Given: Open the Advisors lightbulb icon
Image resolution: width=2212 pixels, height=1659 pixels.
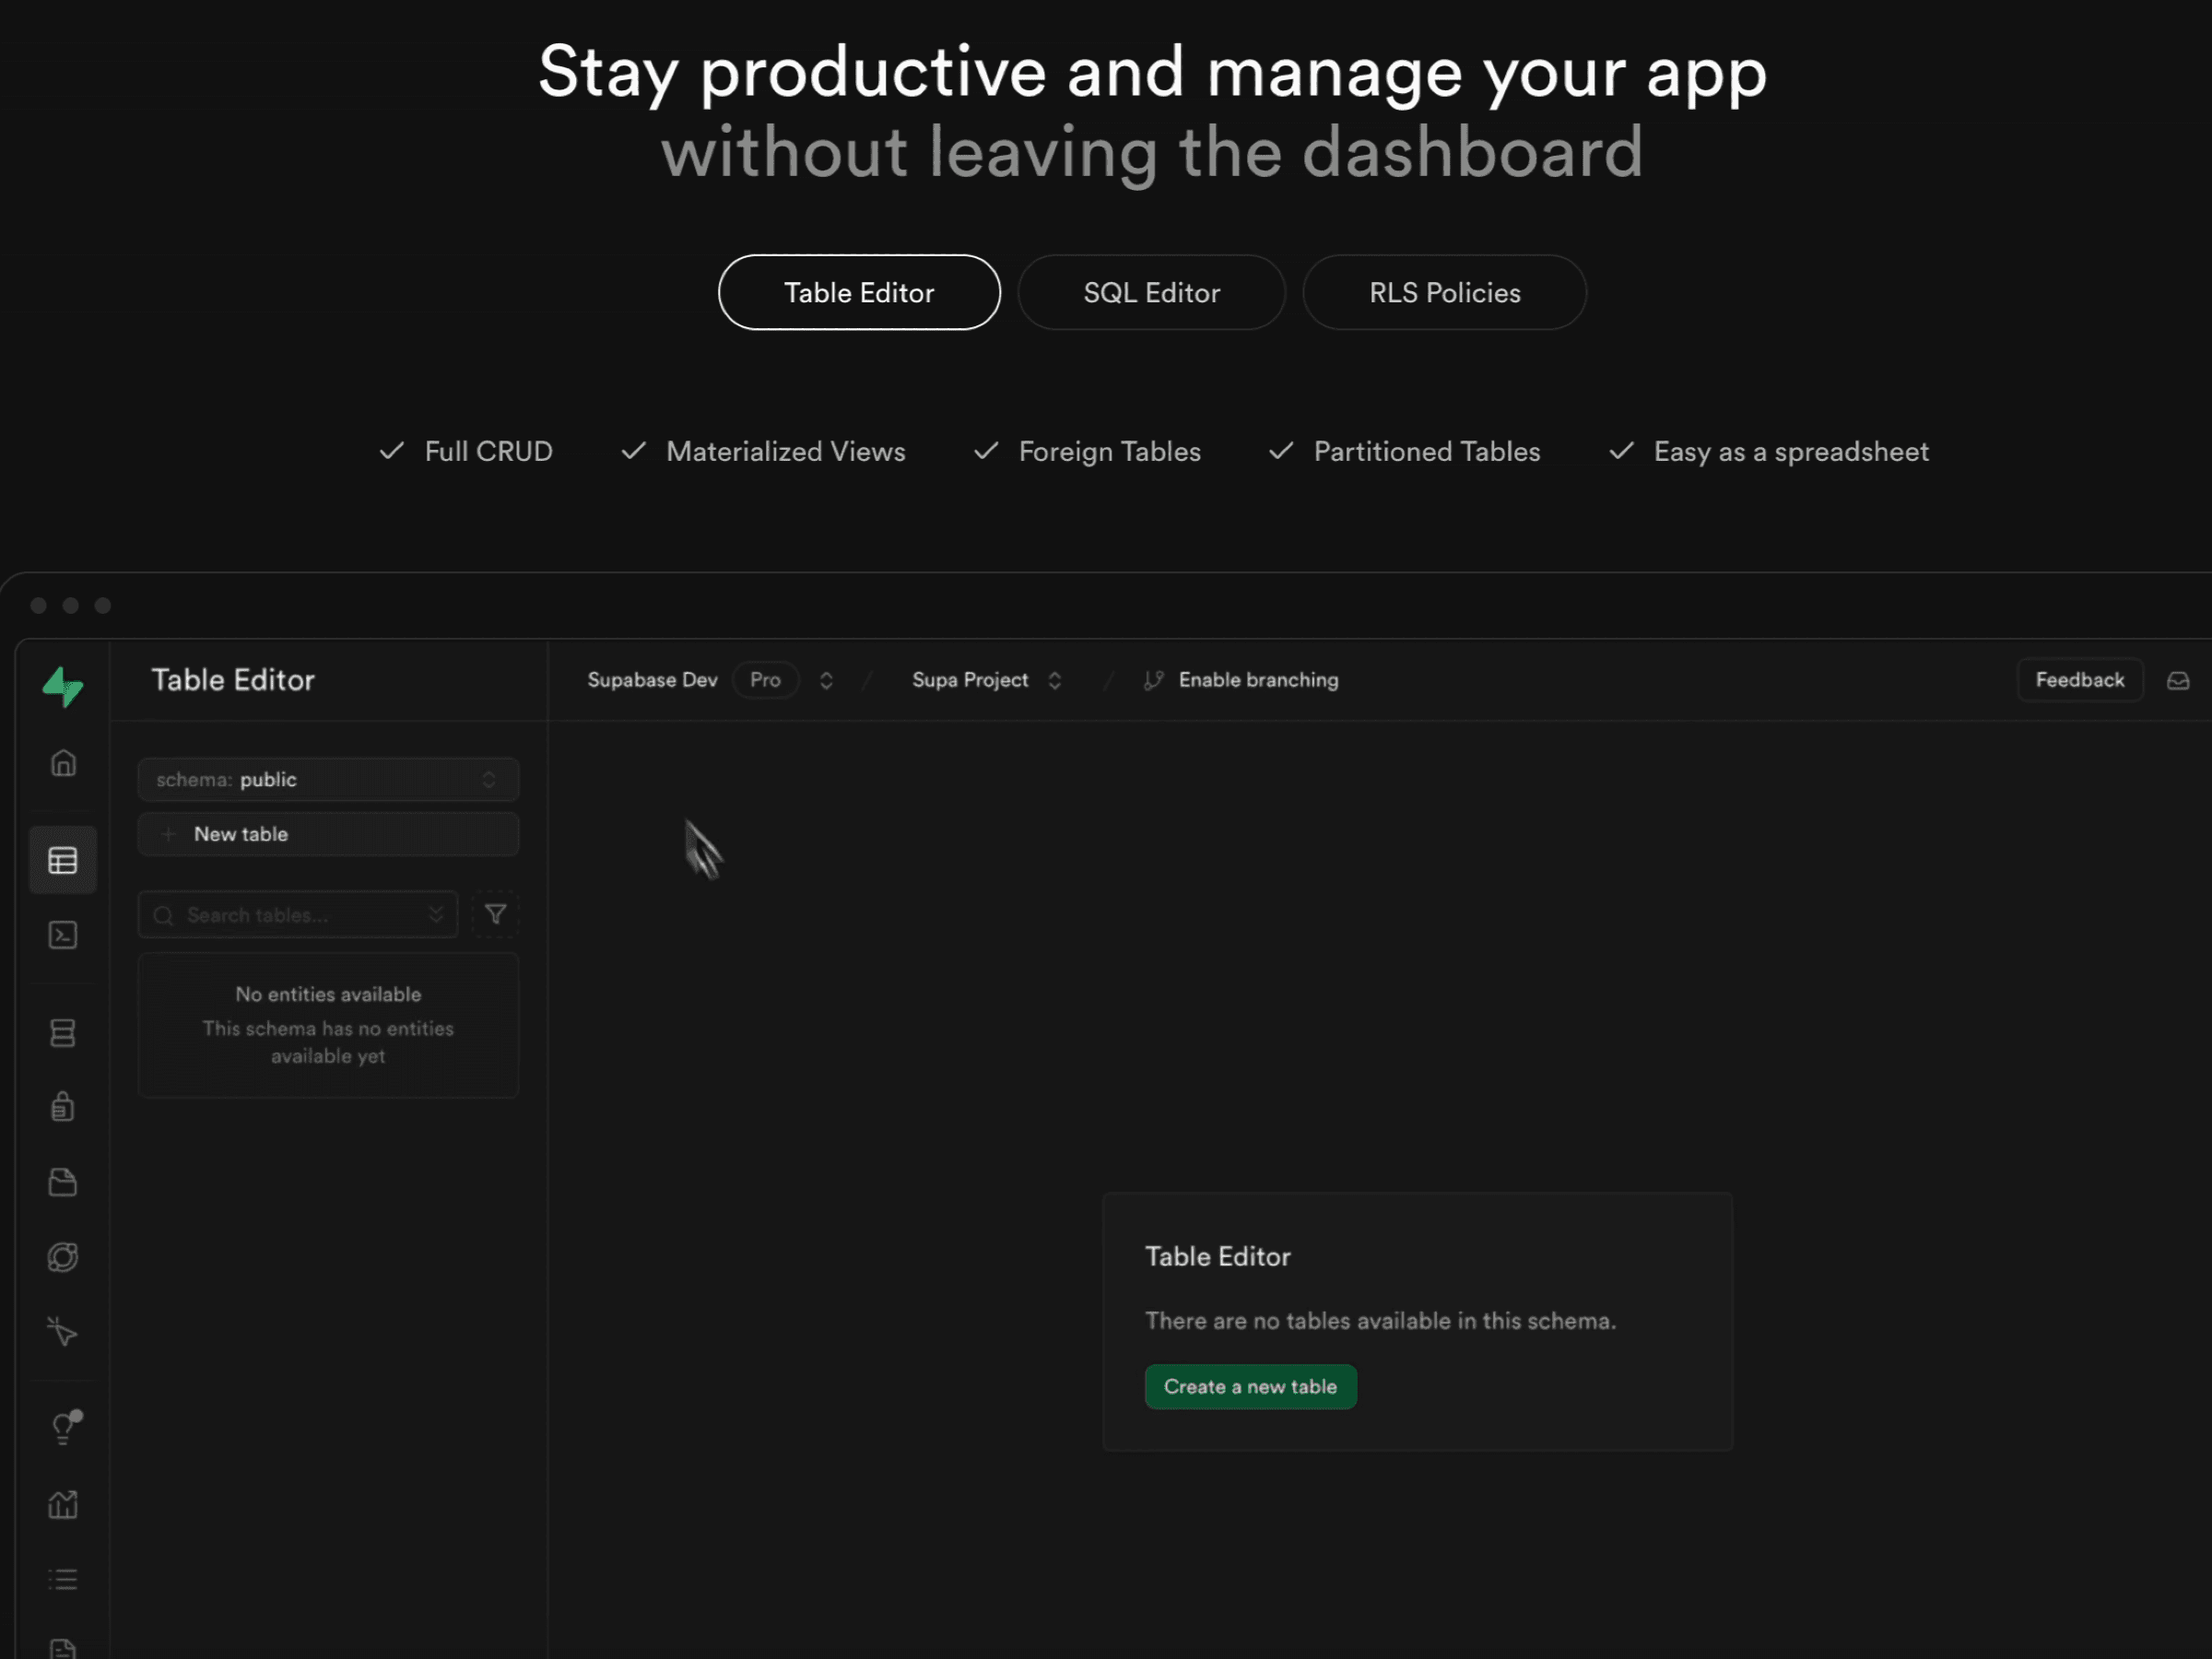Looking at the screenshot, I should (65, 1427).
